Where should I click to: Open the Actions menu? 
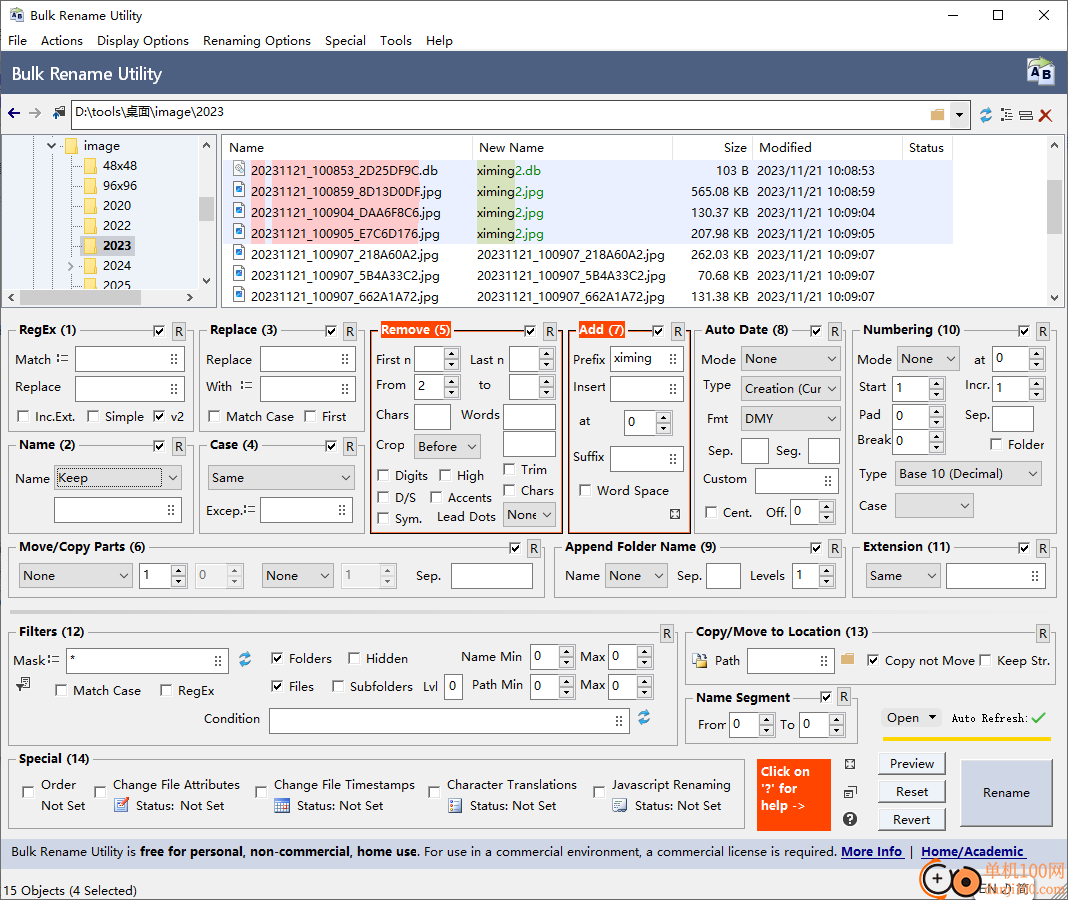pyautogui.click(x=61, y=40)
